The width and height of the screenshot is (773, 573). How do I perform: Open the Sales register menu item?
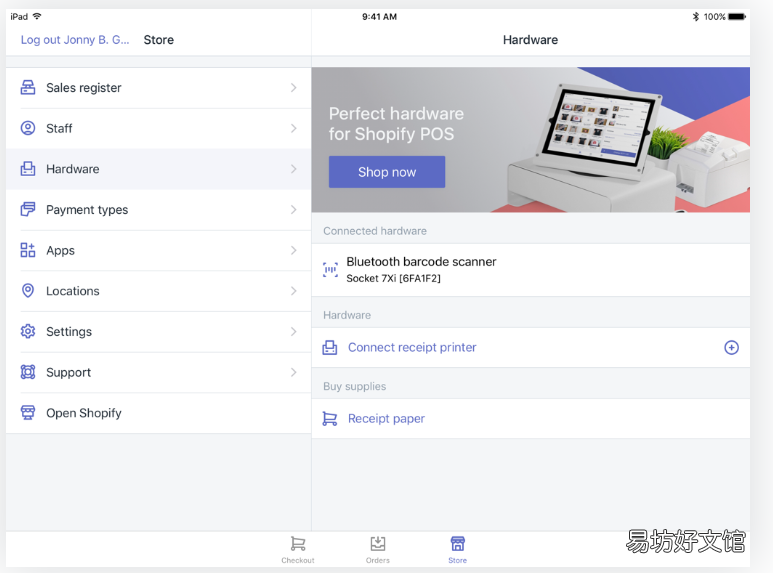158,88
